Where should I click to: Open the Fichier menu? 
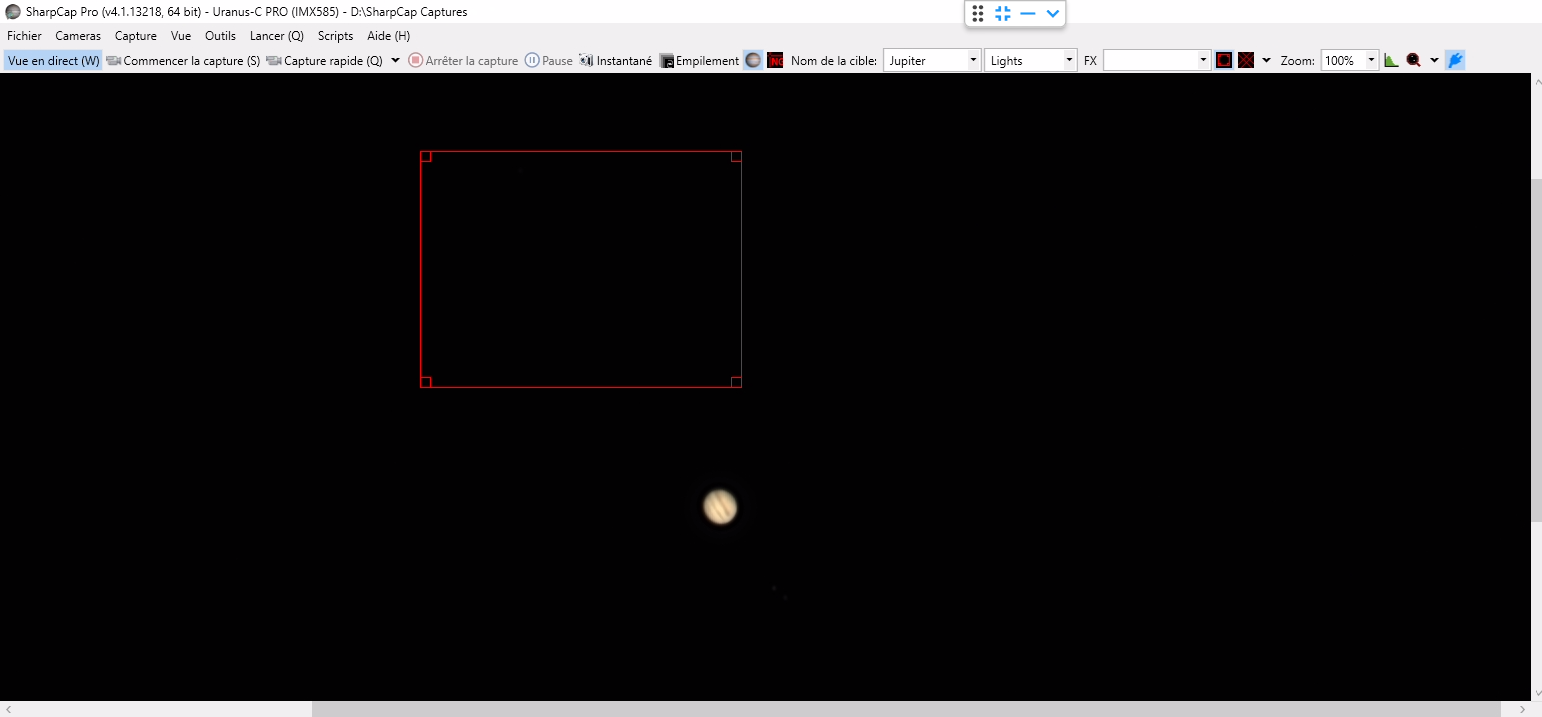tap(24, 35)
